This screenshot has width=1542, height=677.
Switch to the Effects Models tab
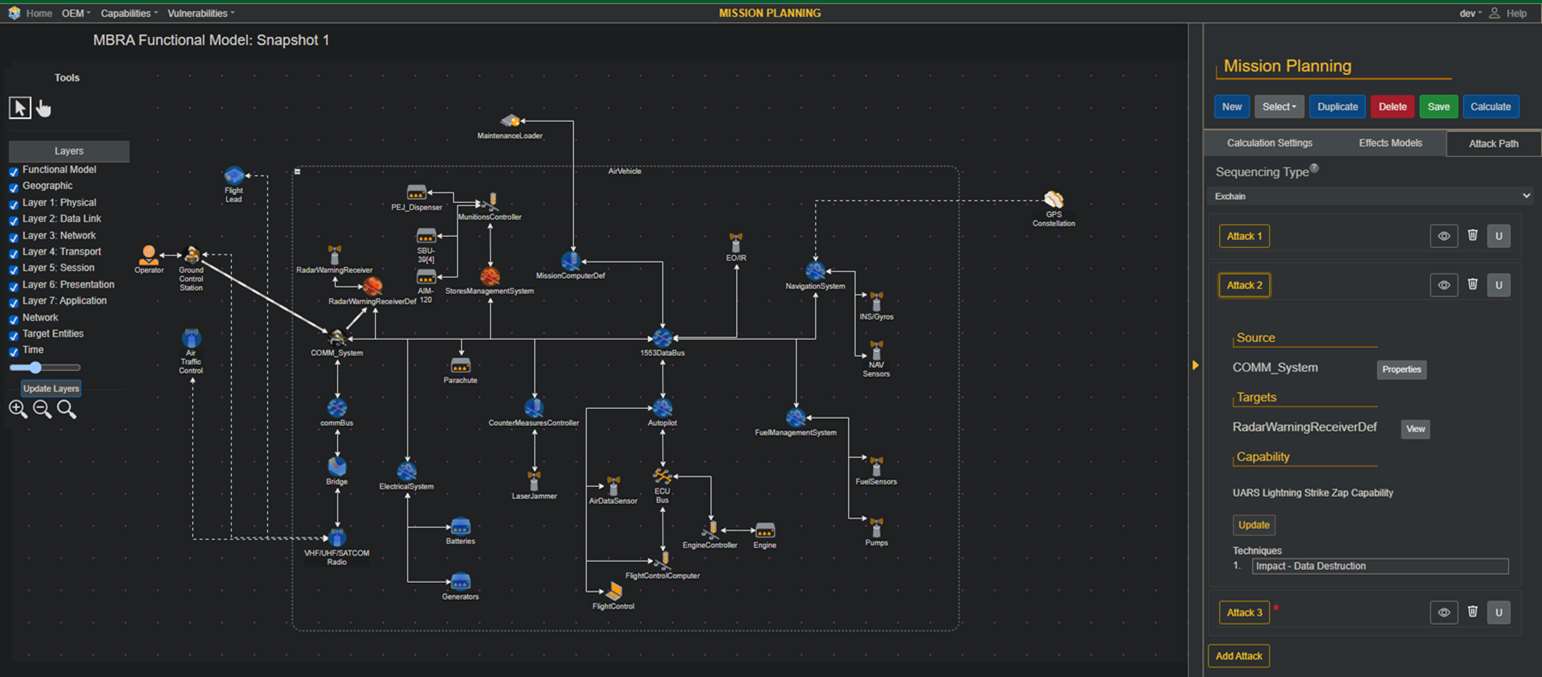coord(1389,143)
